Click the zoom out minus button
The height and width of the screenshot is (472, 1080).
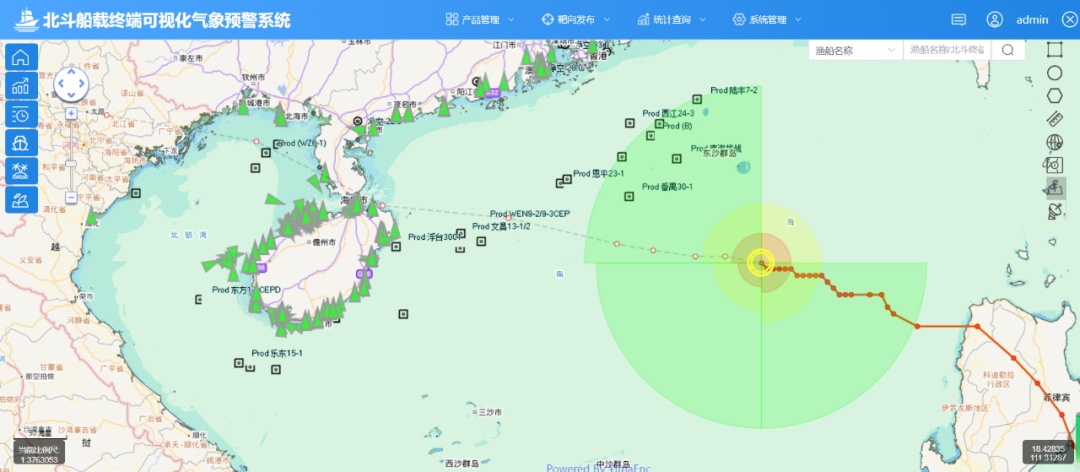71,197
